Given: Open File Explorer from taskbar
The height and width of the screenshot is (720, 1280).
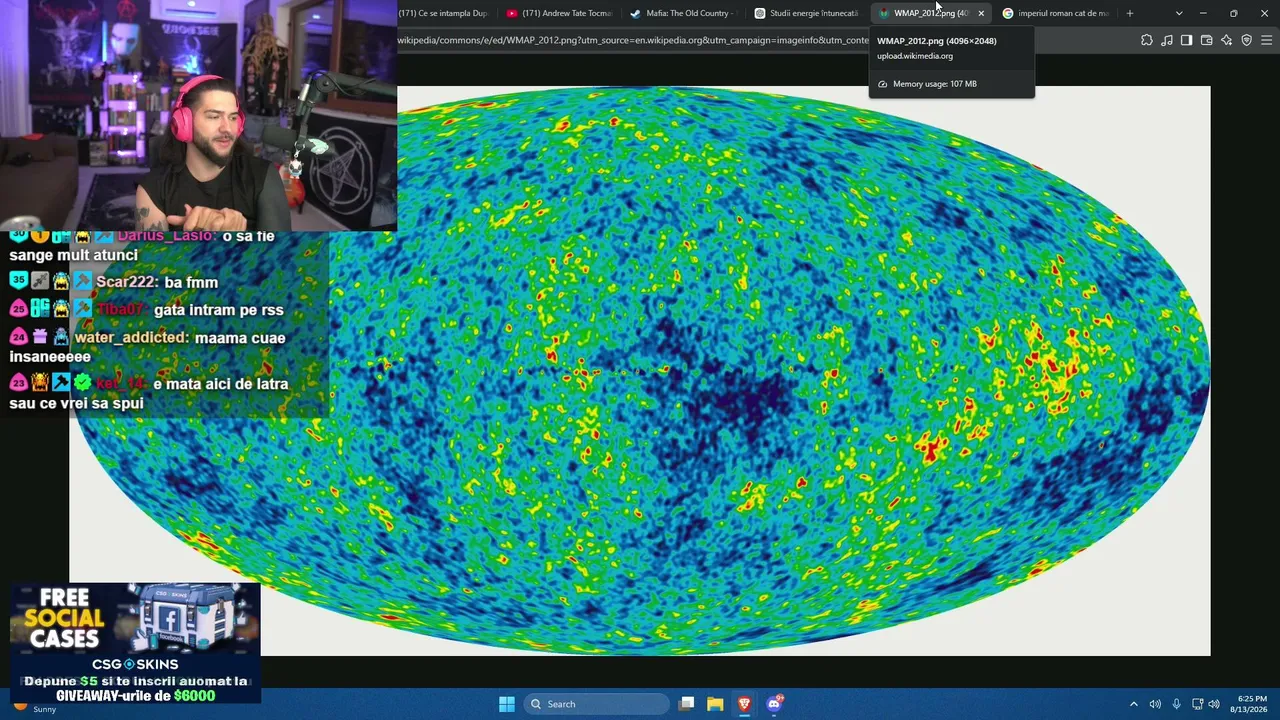Looking at the screenshot, I should tap(715, 704).
